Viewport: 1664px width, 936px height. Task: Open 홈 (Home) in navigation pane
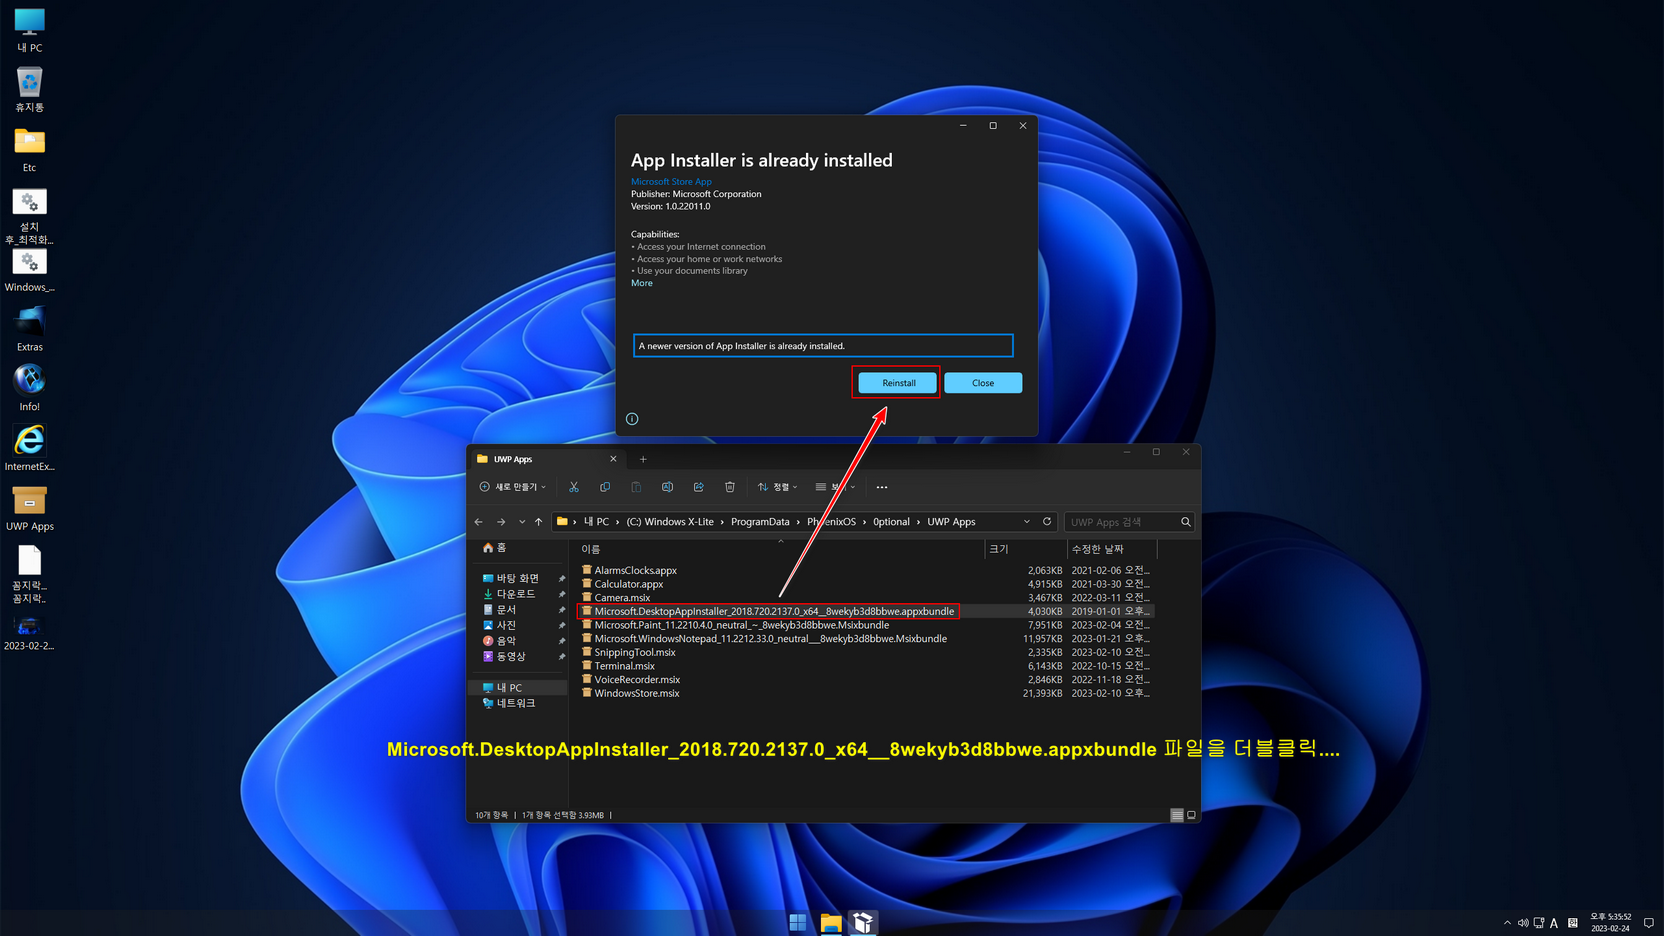coord(495,548)
